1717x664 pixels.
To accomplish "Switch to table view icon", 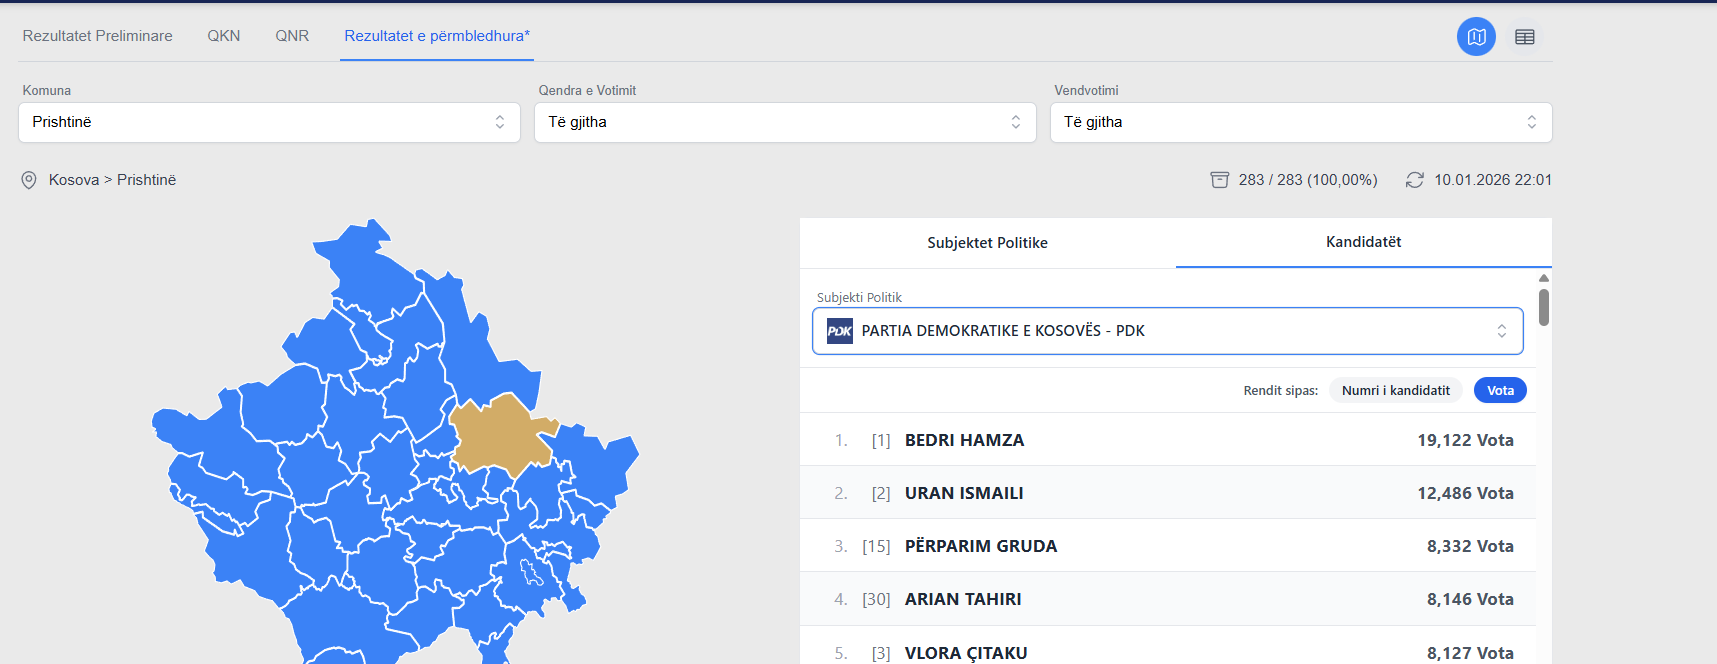I will coord(1524,37).
